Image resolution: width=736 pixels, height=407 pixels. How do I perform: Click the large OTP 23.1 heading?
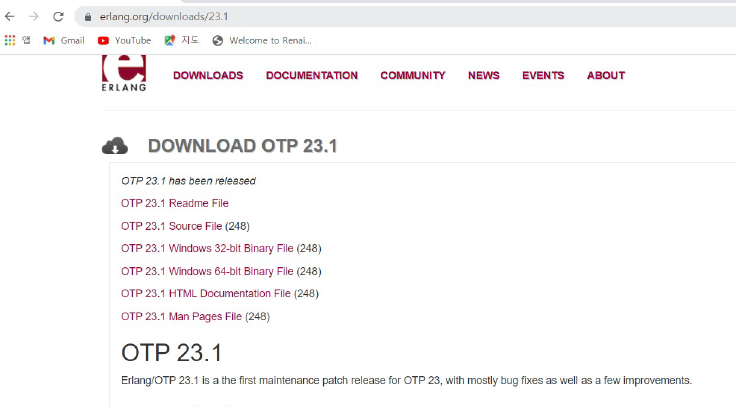tap(171, 353)
